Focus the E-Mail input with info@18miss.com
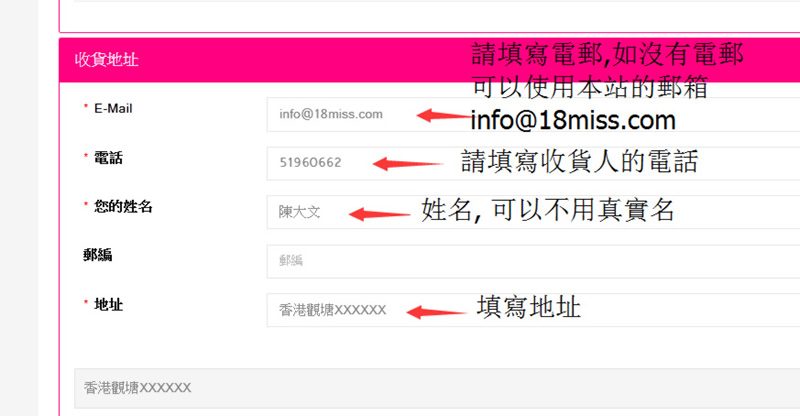The image size is (800, 416). pyautogui.click(x=533, y=114)
